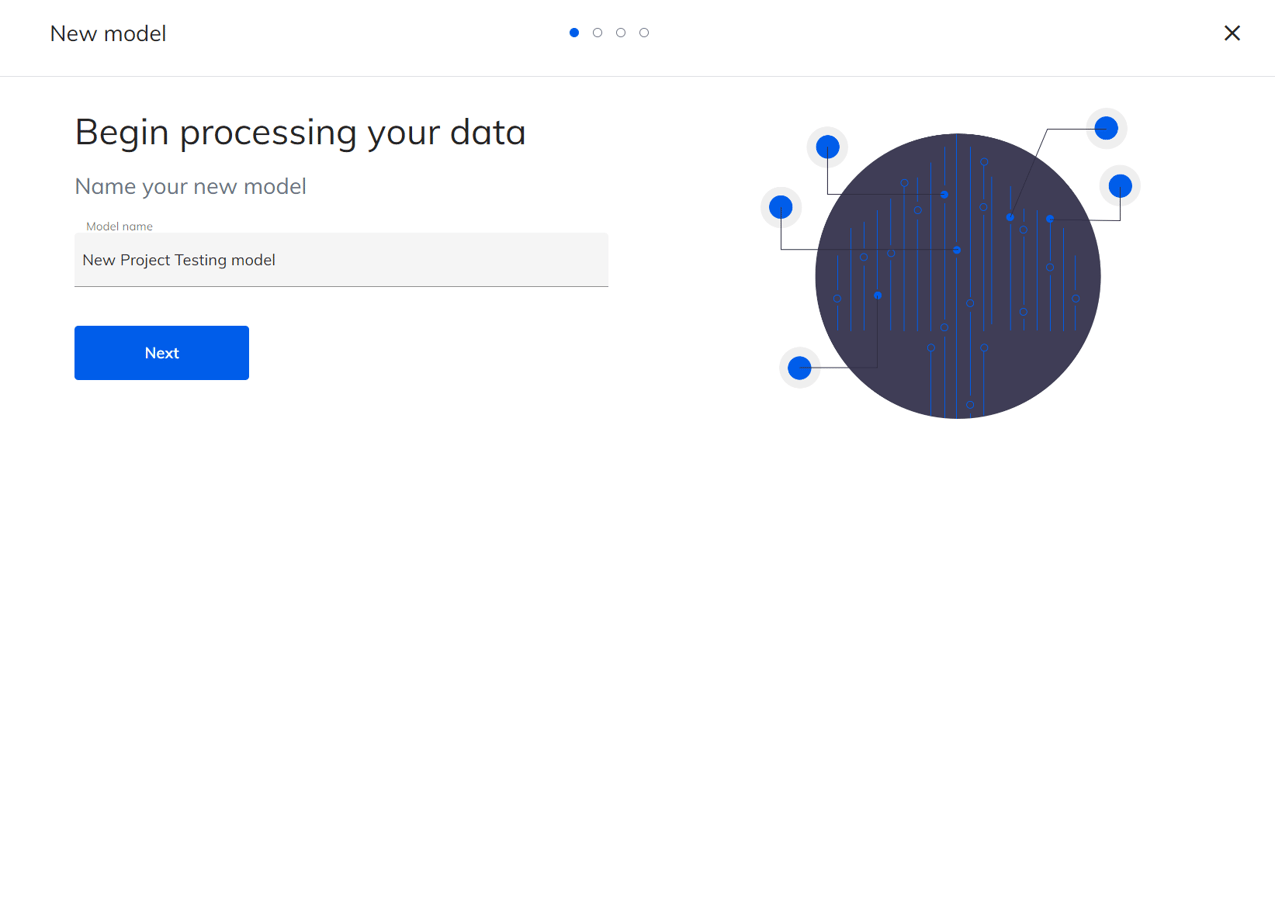The width and height of the screenshot is (1275, 923).
Task: Select the second step indicator dot
Action: pos(597,33)
